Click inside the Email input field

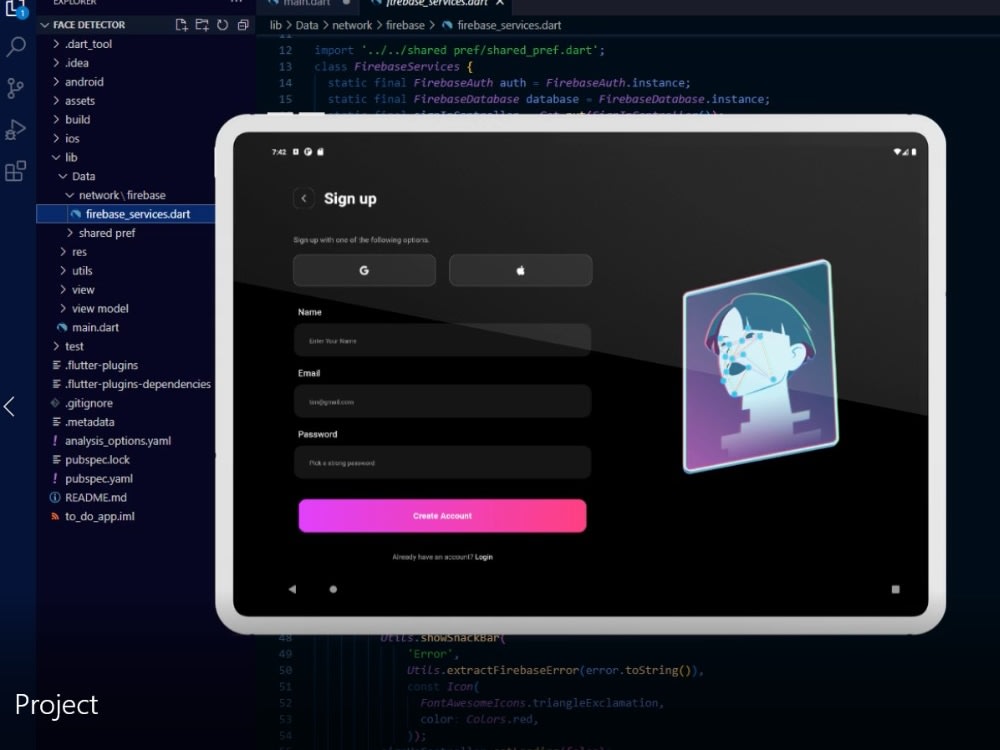coord(442,401)
